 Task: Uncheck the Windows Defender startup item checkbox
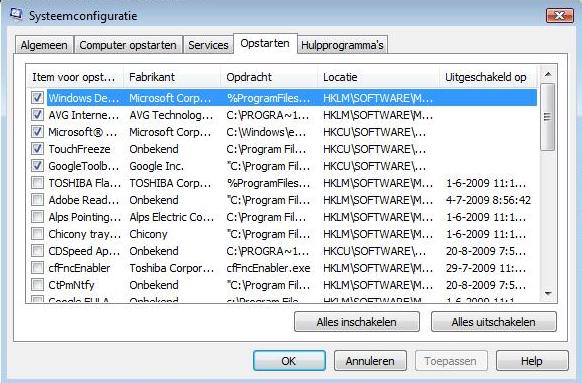point(37,98)
